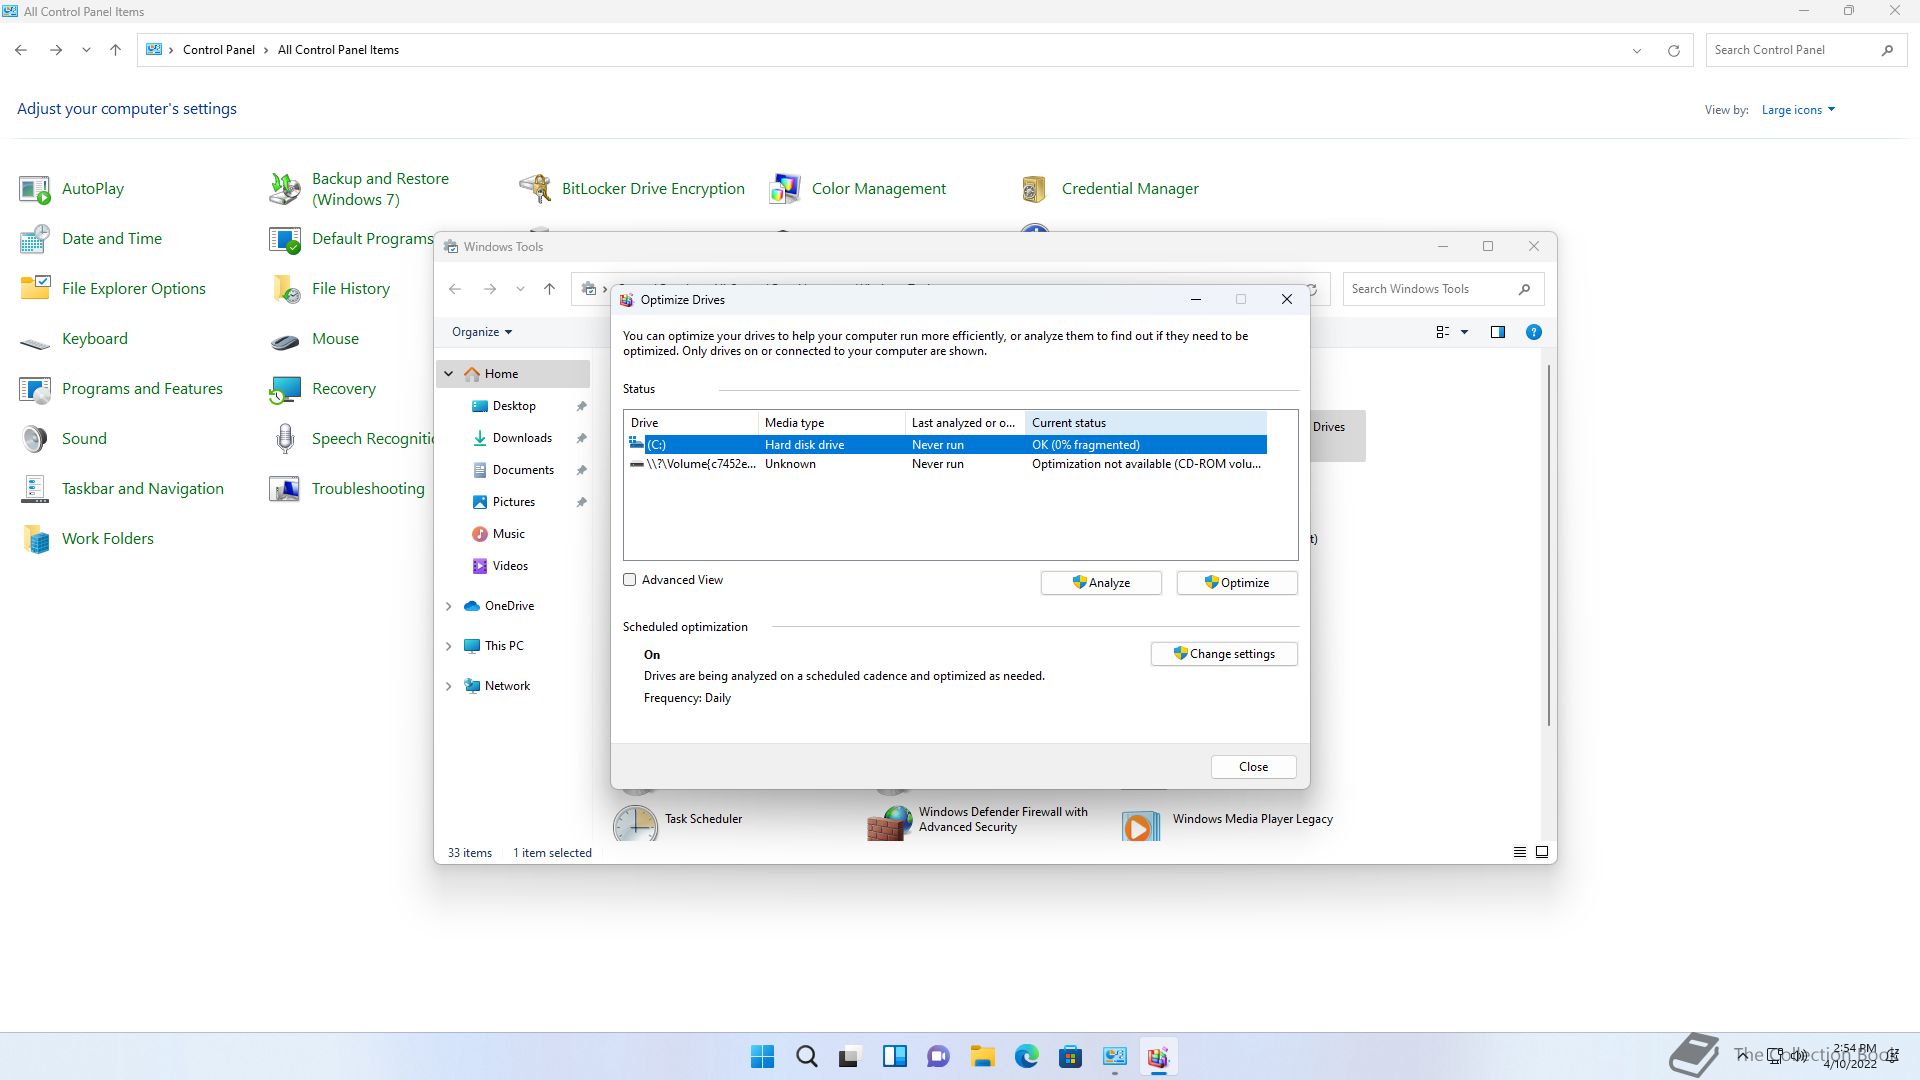Open Sound settings item
This screenshot has height=1080, width=1920.
click(63, 439)
